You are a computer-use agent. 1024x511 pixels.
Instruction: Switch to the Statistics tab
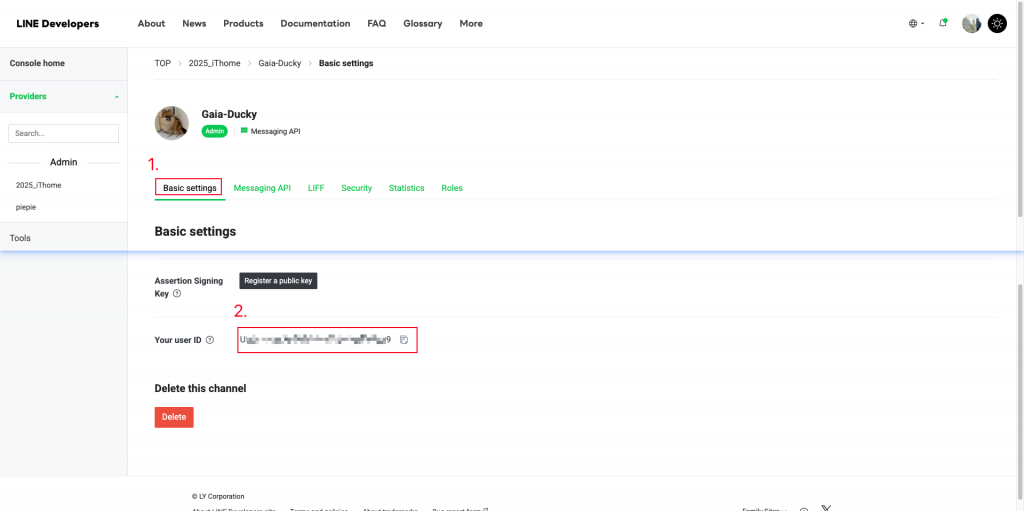coord(407,188)
